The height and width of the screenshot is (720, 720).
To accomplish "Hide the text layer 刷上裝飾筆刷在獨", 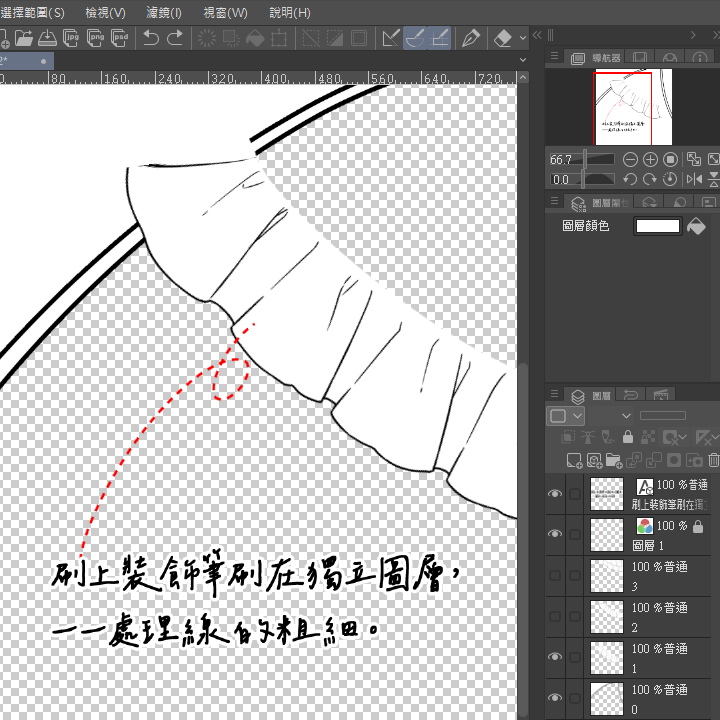I will 555,494.
